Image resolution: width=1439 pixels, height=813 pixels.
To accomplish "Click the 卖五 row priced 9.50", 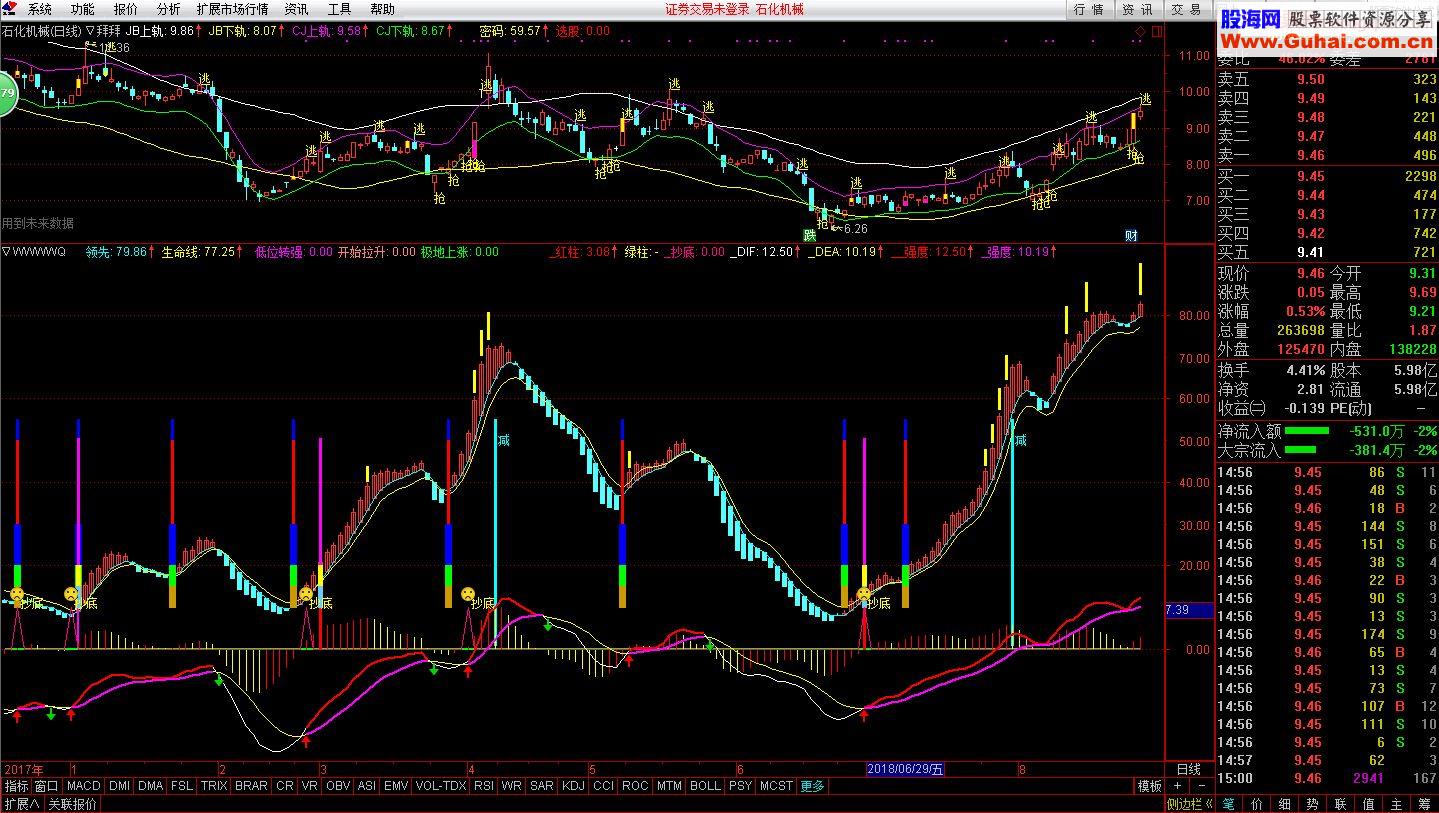I will pyautogui.click(x=1327, y=79).
